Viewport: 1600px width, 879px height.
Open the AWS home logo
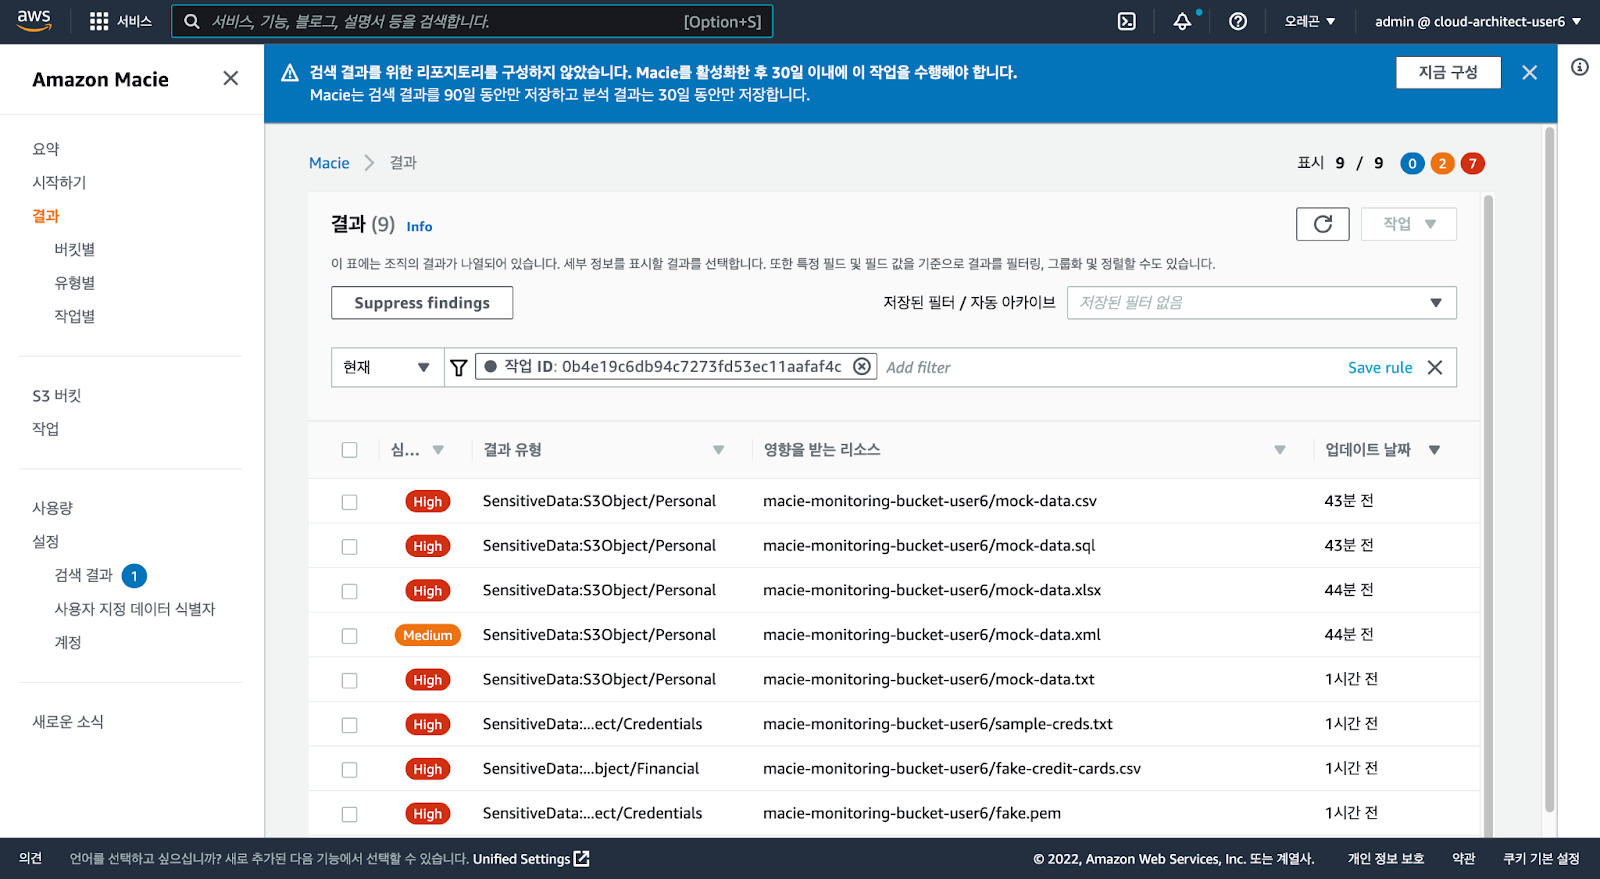pos(34,21)
